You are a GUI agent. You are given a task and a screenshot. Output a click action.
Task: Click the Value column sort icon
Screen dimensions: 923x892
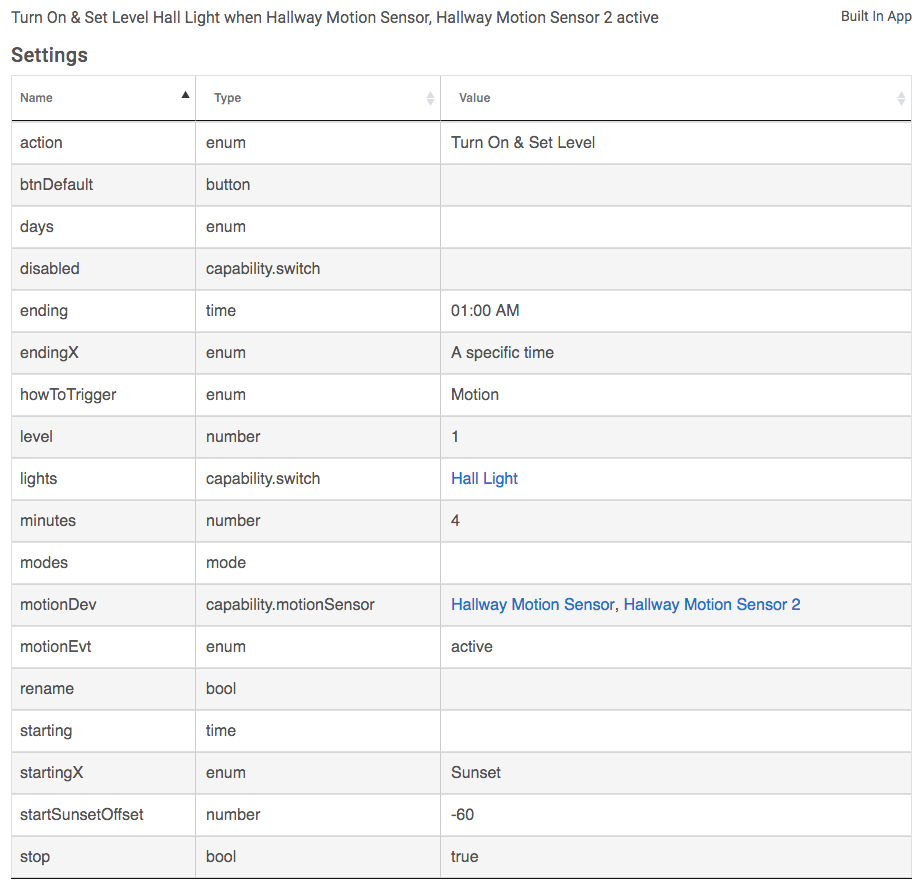(901, 98)
